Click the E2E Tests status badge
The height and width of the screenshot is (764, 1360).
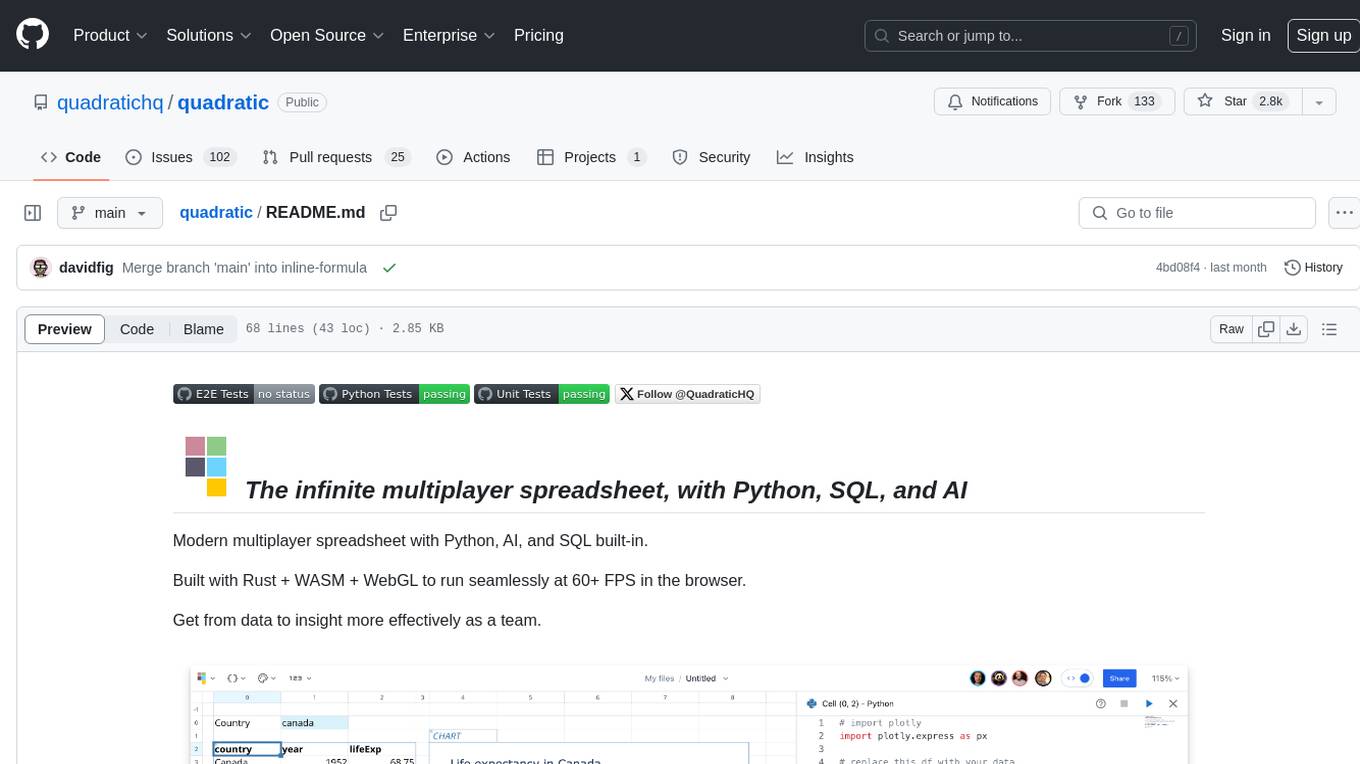tap(244, 394)
